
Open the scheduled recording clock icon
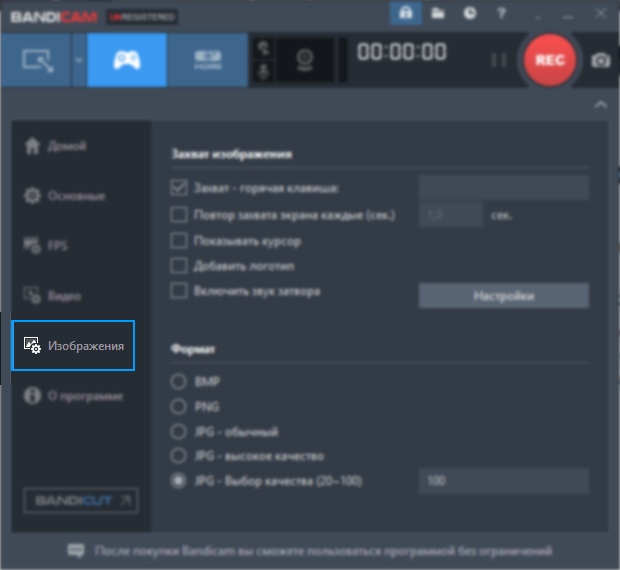click(x=470, y=13)
